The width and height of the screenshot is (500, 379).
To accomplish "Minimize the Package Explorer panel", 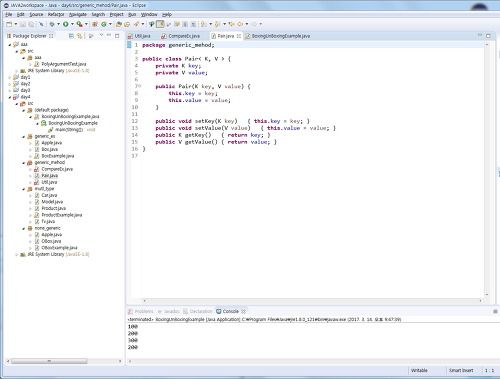I will [x=109, y=35].
